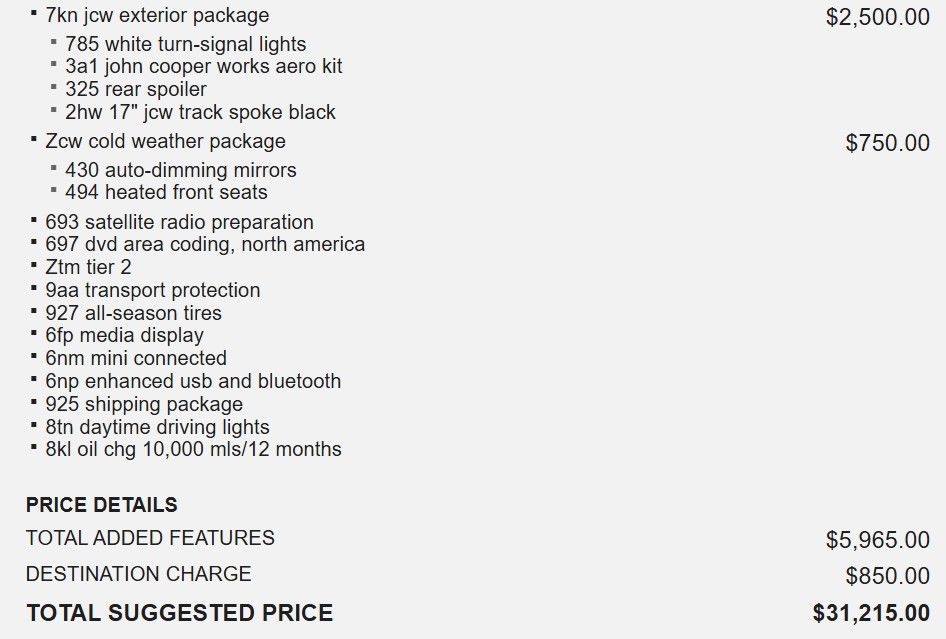Click Zcw cold weather package heading
This screenshot has width=946, height=639.
coord(165,141)
